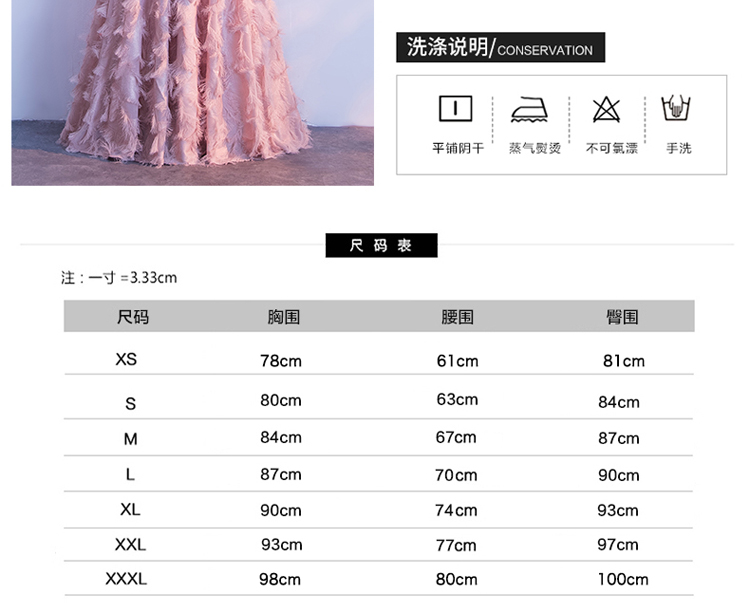Click the pink feather dress photo
The height and width of the screenshot is (616, 750).
192,92
